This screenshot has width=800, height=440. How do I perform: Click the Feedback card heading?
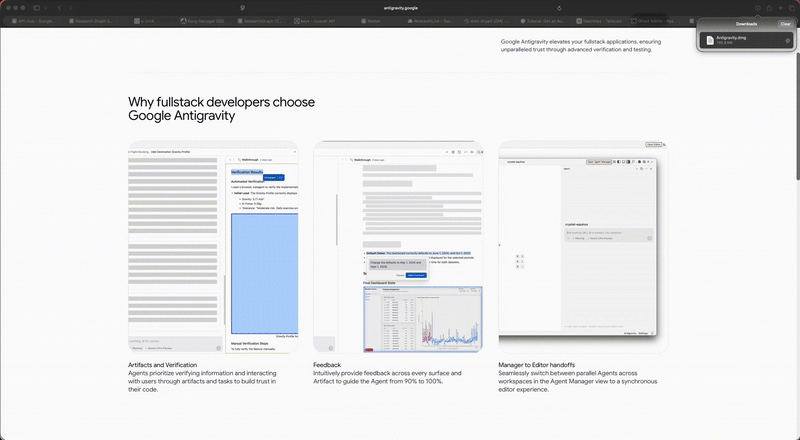pyautogui.click(x=327, y=366)
